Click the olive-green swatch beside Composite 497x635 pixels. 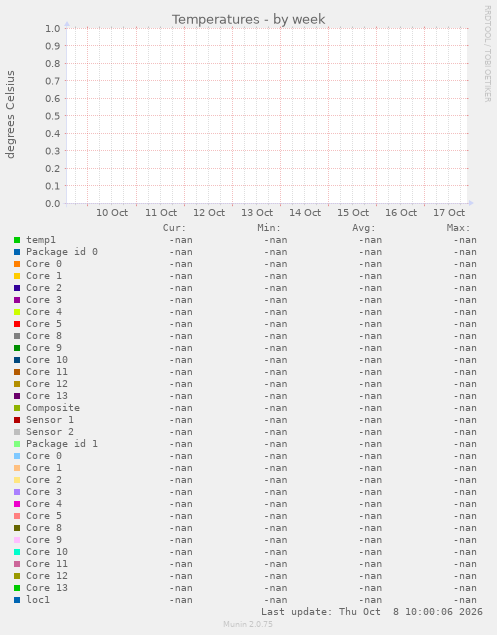point(17,408)
